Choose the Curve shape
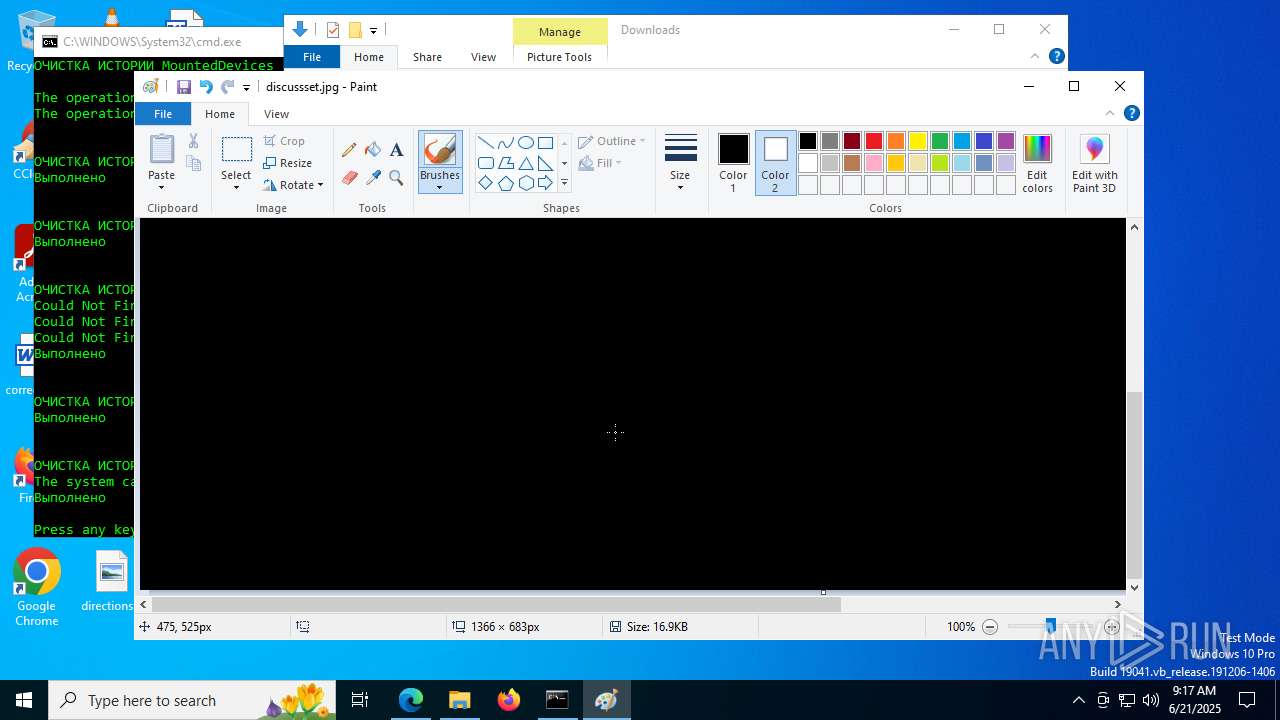 [x=505, y=142]
